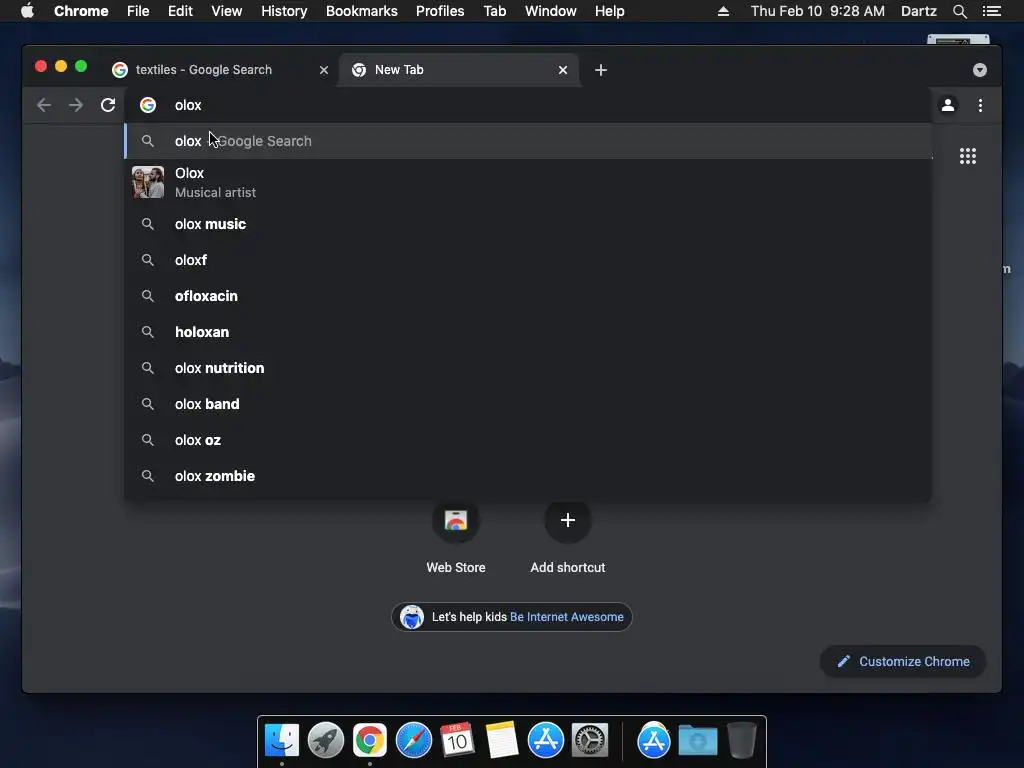1024x768 pixels.
Task: Open the Window menu
Action: [x=551, y=11]
